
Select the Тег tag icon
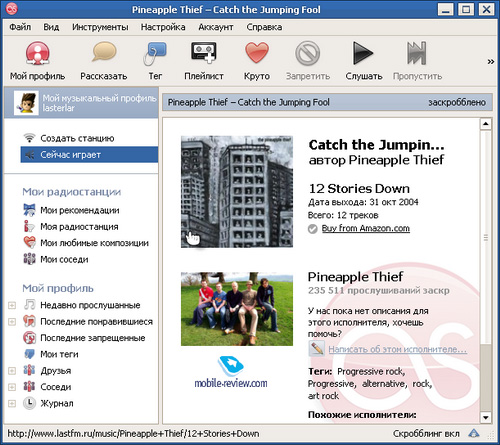155,53
